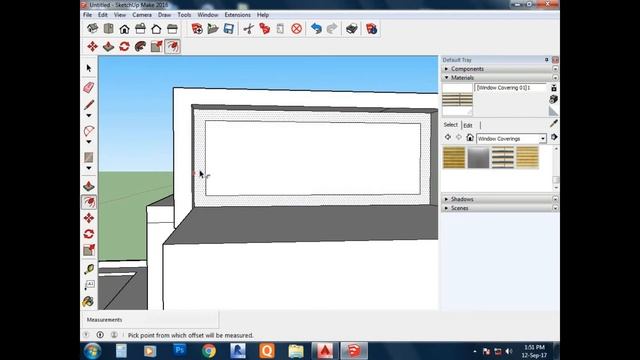Undo last action with blue arrow

tap(316, 29)
